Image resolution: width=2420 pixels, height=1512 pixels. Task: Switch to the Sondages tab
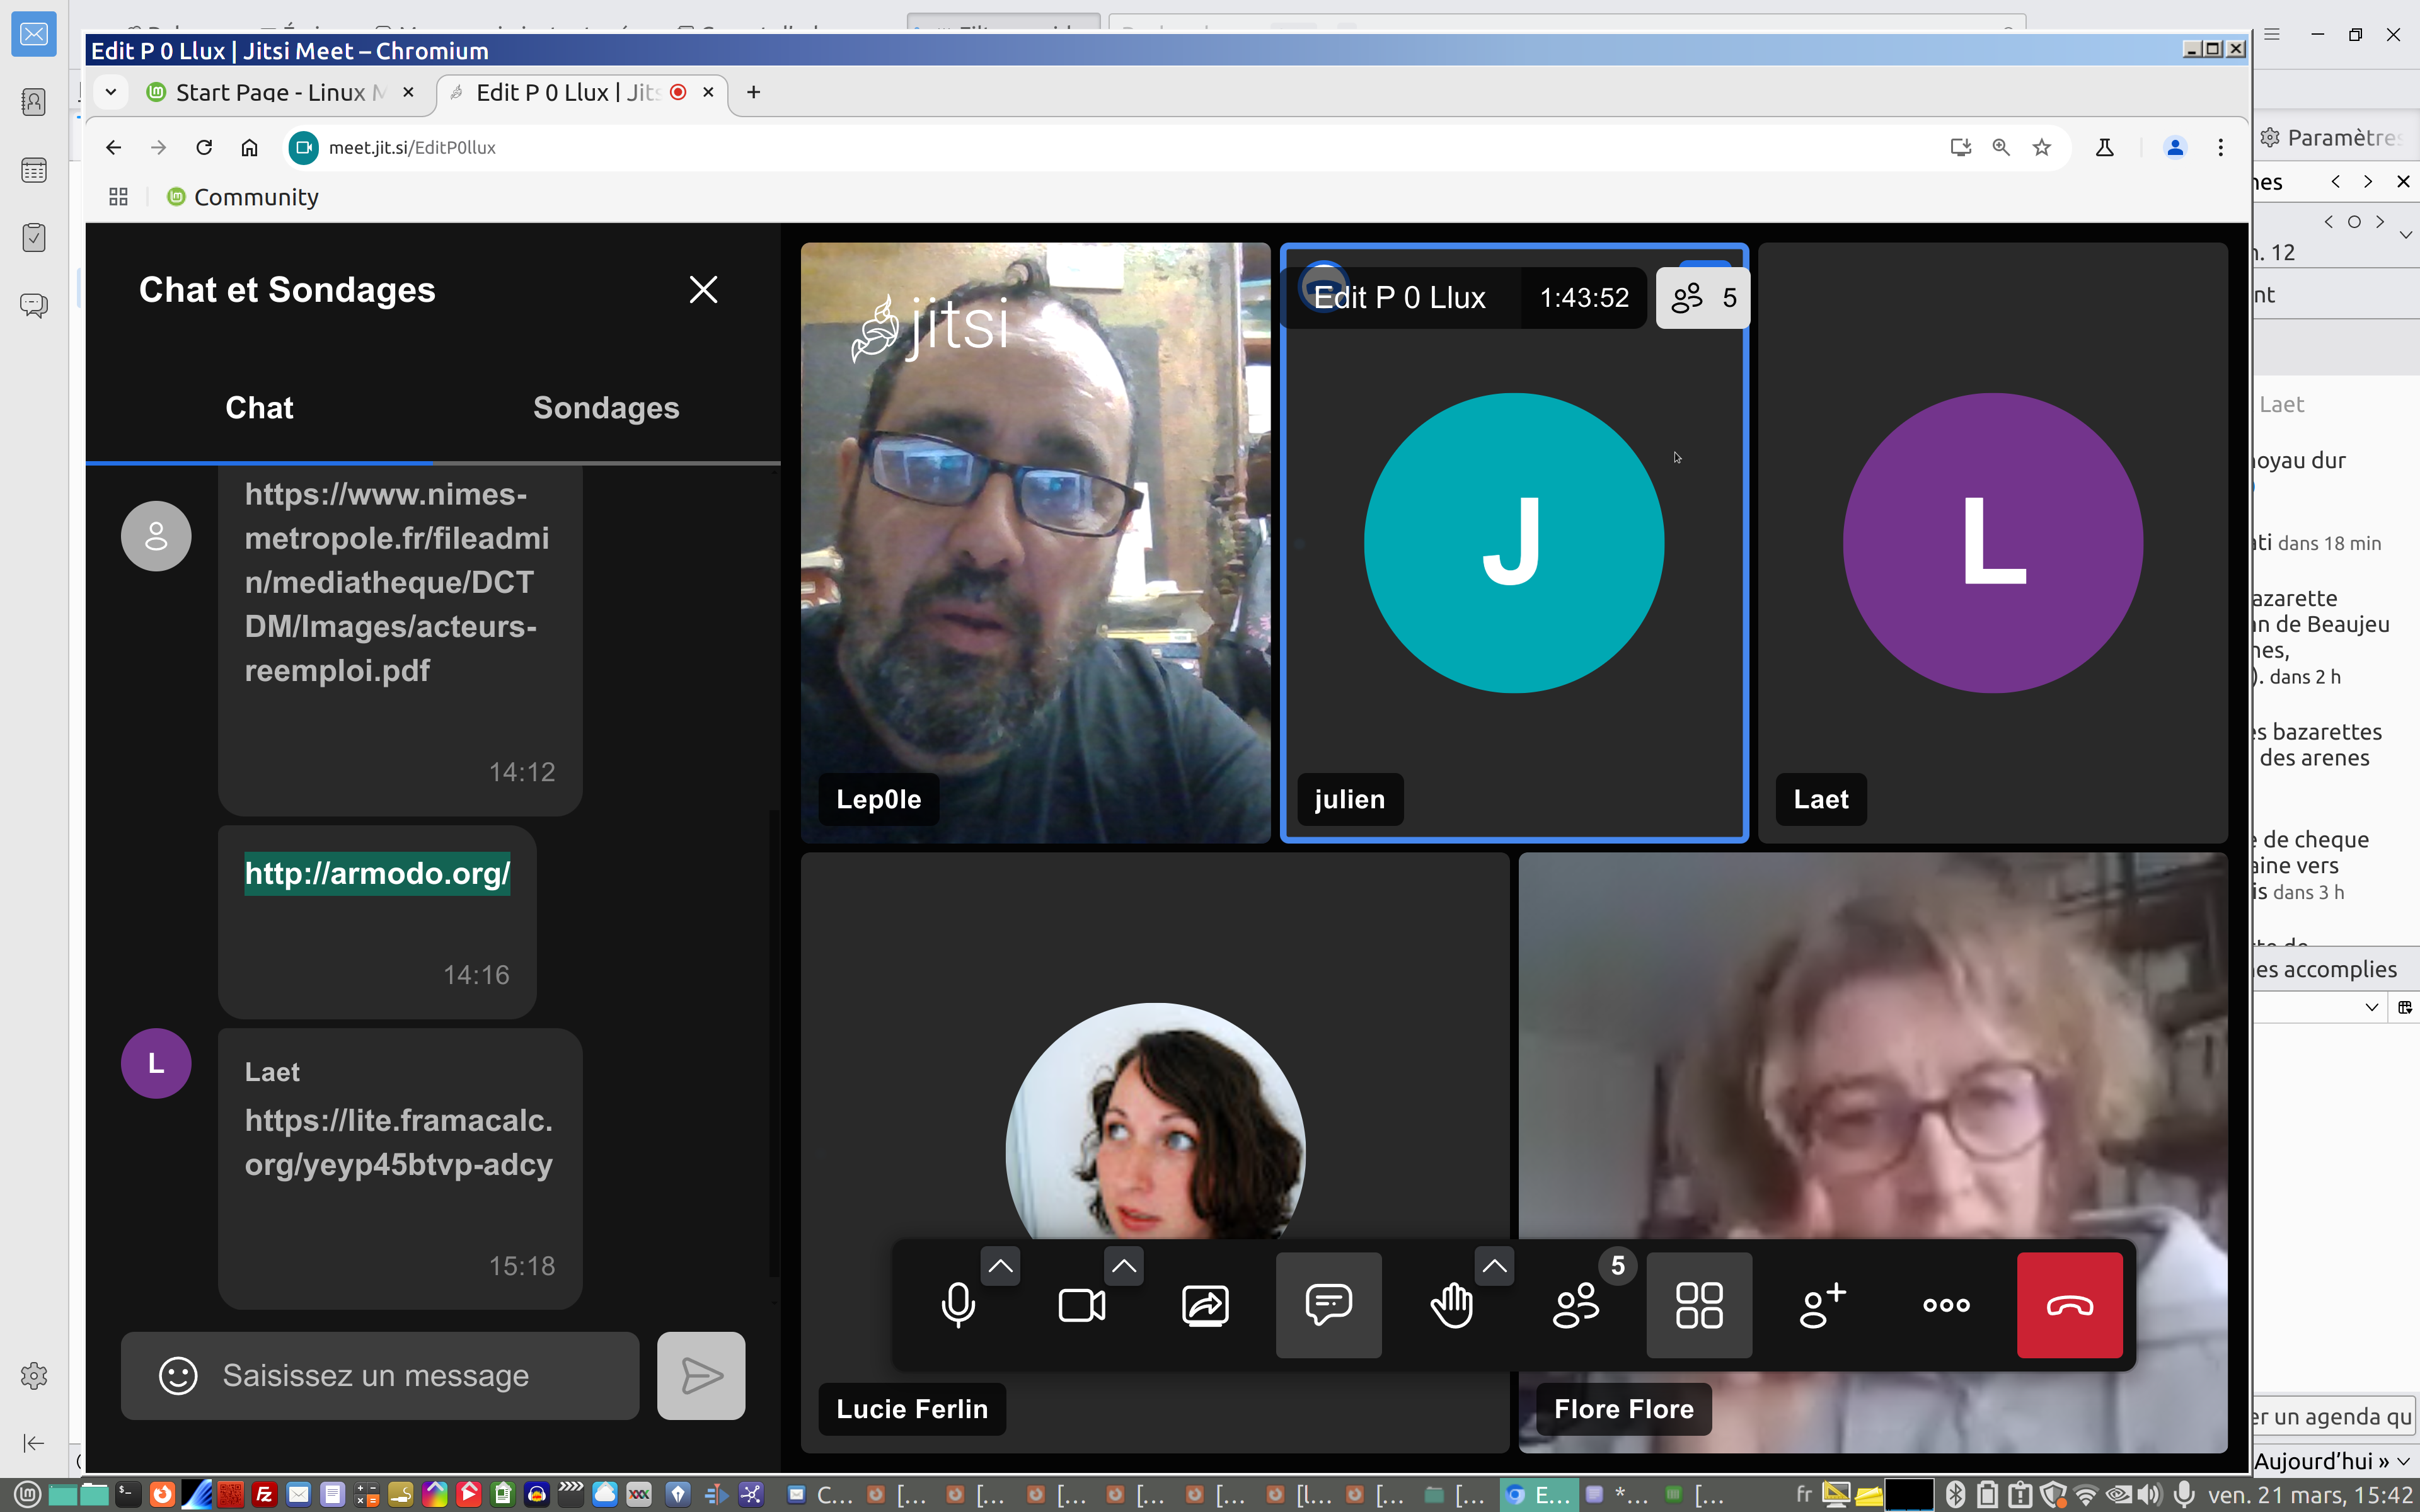pos(606,408)
